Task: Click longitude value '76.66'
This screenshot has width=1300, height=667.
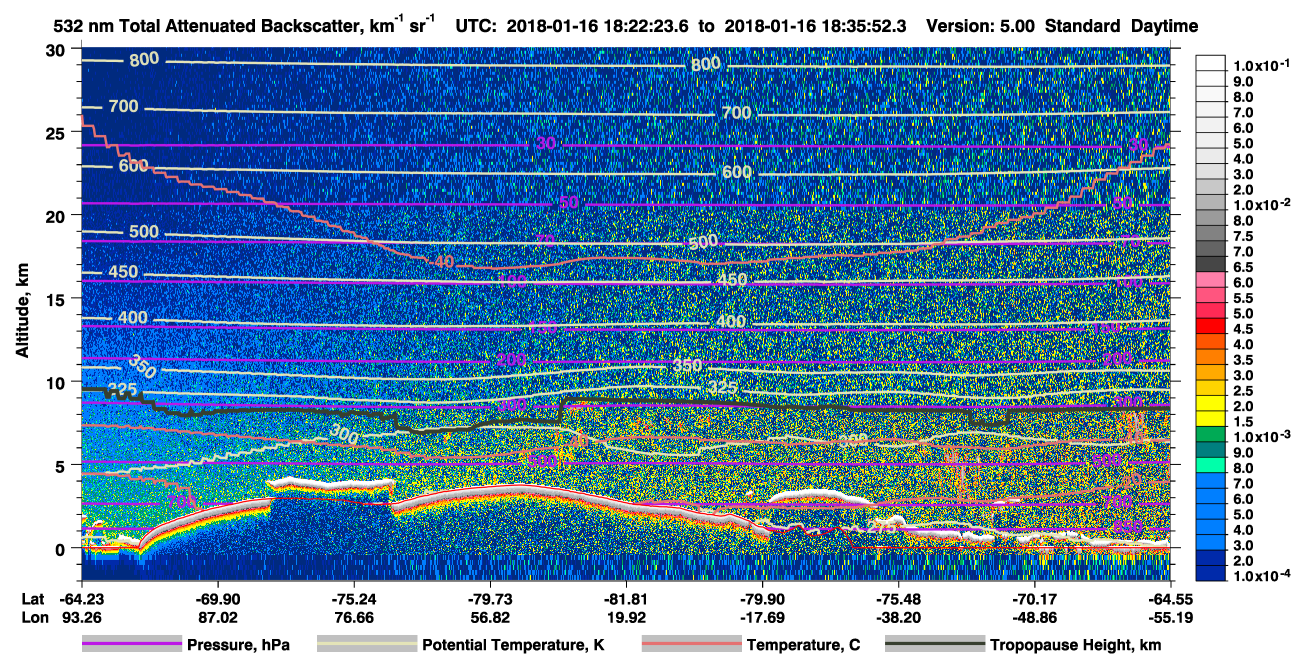Action: 353,618
